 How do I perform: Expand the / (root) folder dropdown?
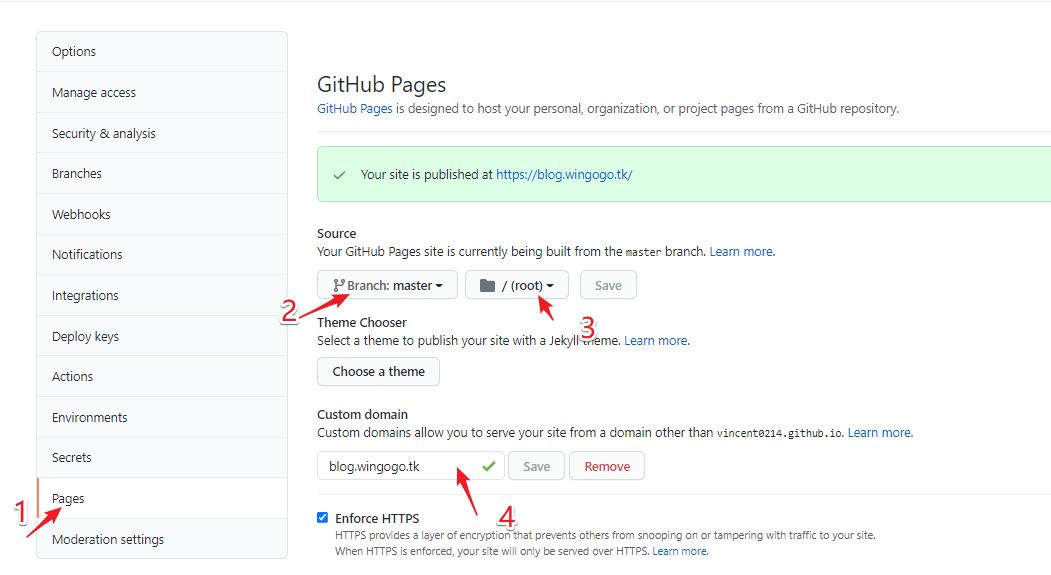(517, 285)
